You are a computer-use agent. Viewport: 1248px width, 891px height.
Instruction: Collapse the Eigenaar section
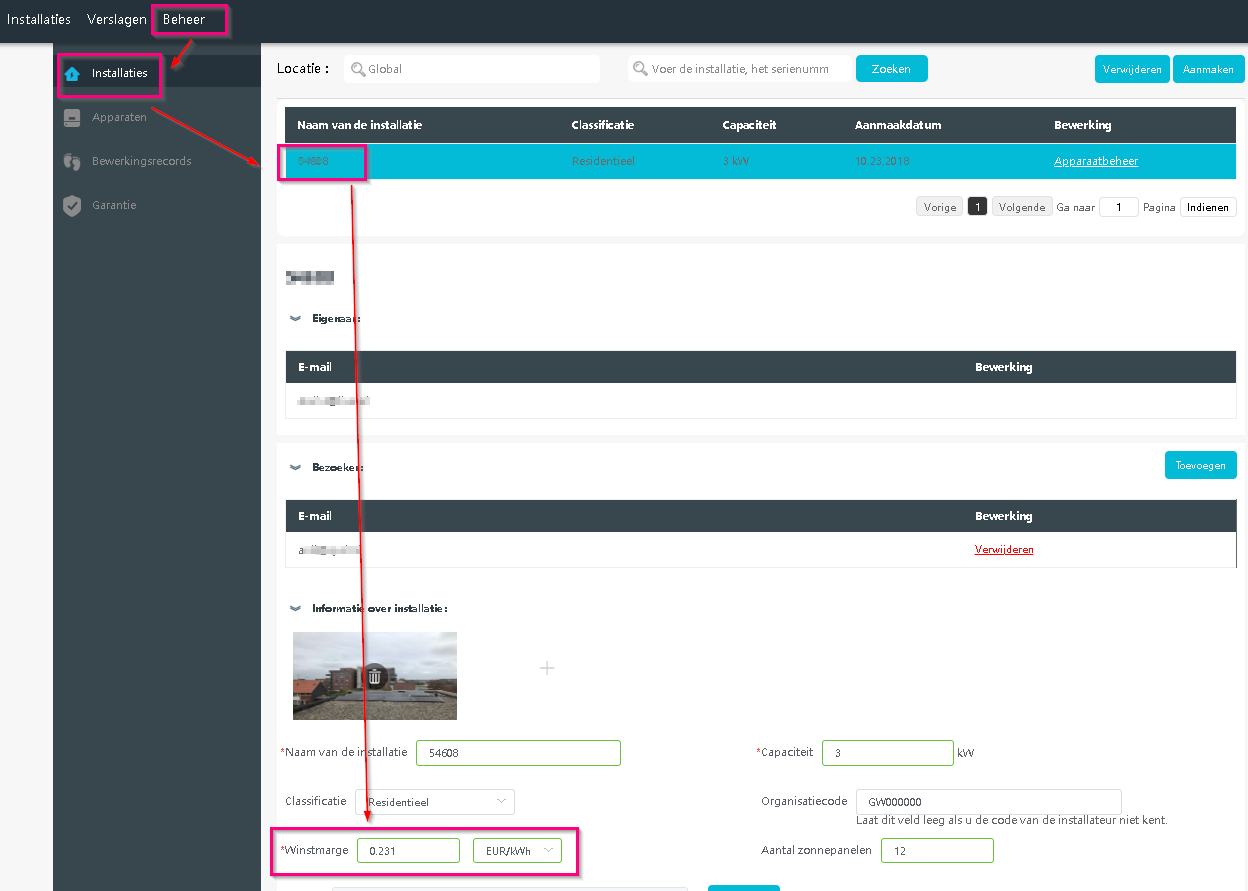click(x=295, y=318)
